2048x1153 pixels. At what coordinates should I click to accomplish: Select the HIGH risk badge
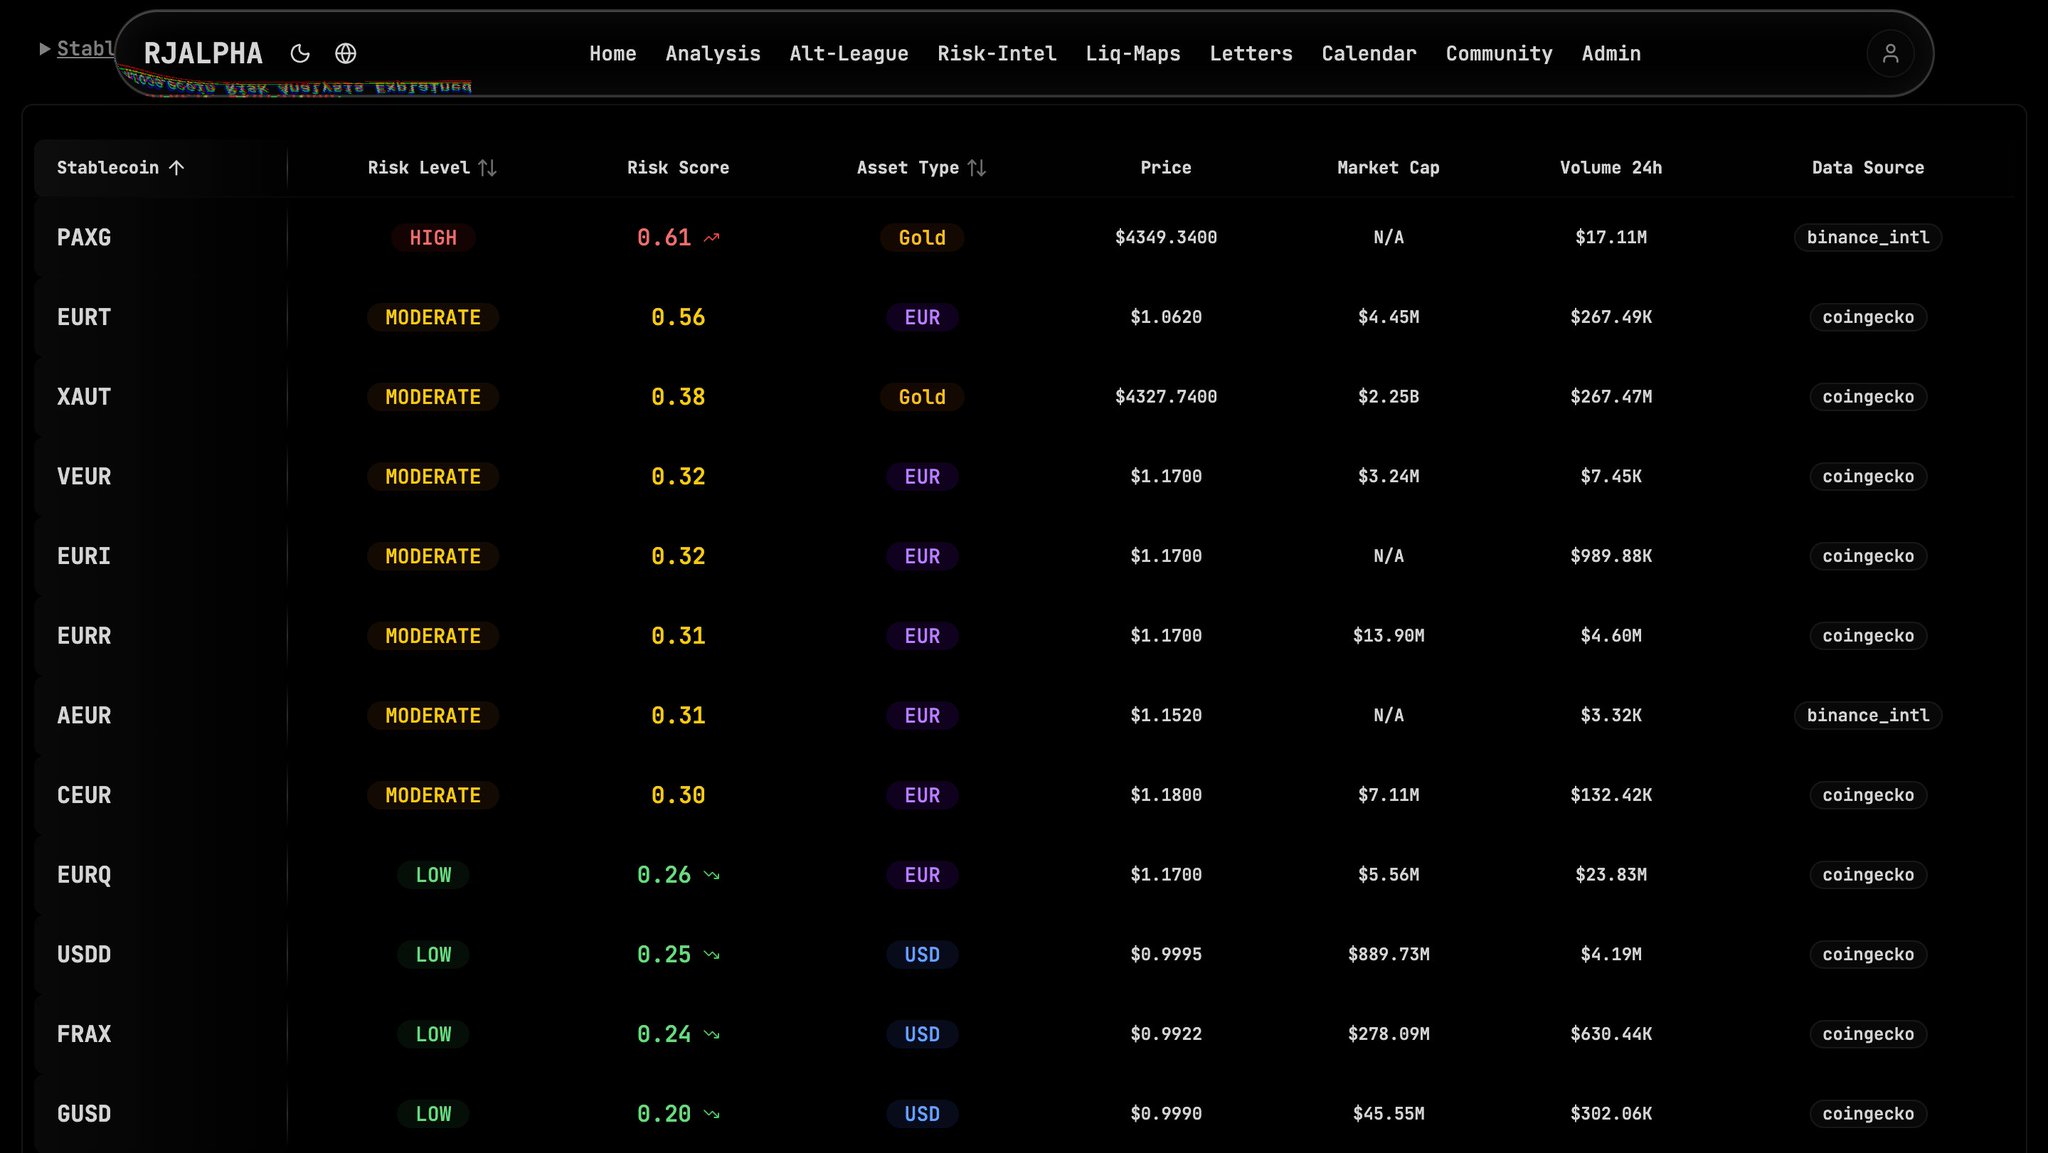(432, 238)
